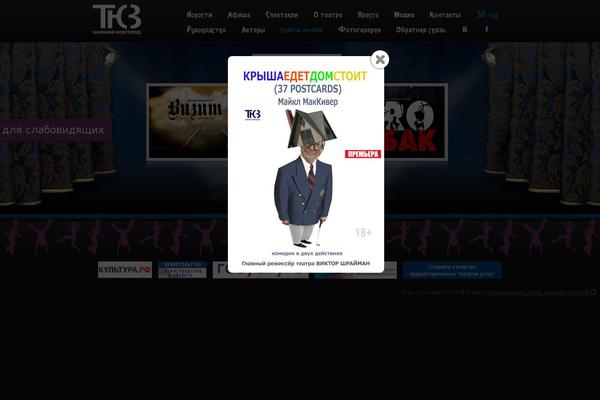Screen dimensions: 600x400
Task: Click the Крыша едет дом стоит poster
Action: pyautogui.click(x=306, y=165)
